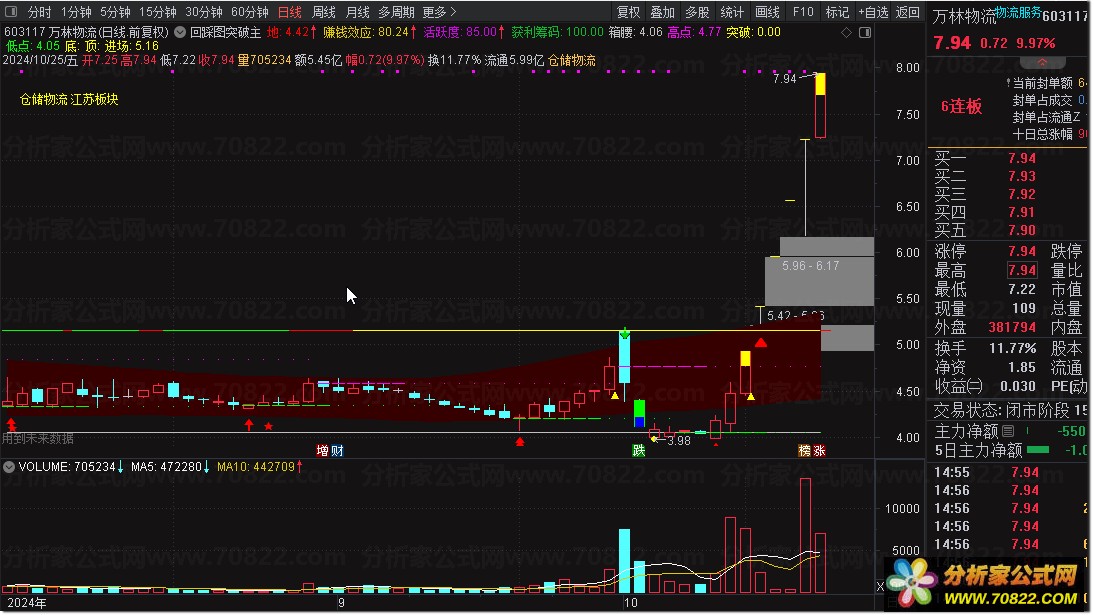
Task: Click the MA10: 442709 label
Action: (x=255, y=466)
